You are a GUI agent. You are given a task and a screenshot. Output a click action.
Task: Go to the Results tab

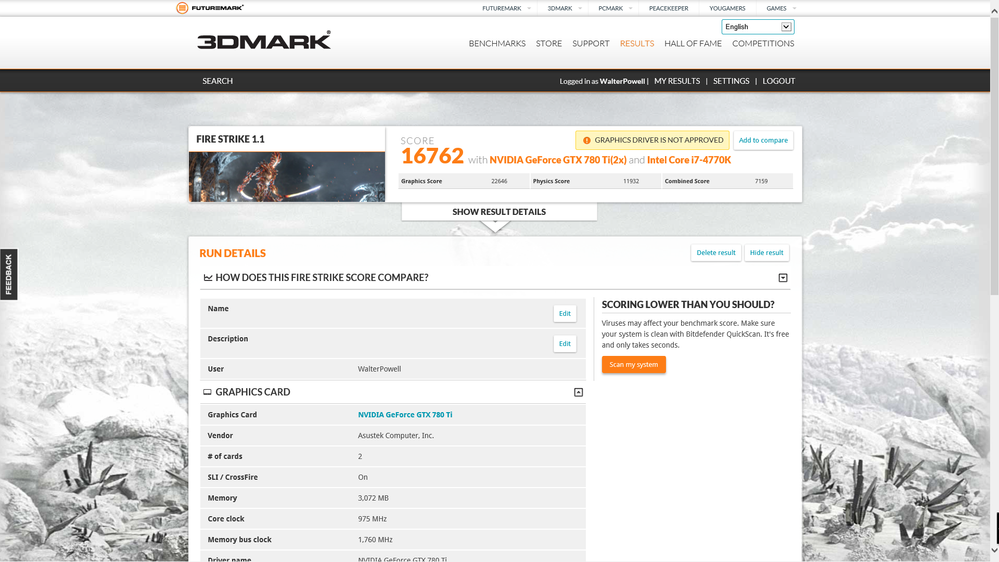(636, 43)
